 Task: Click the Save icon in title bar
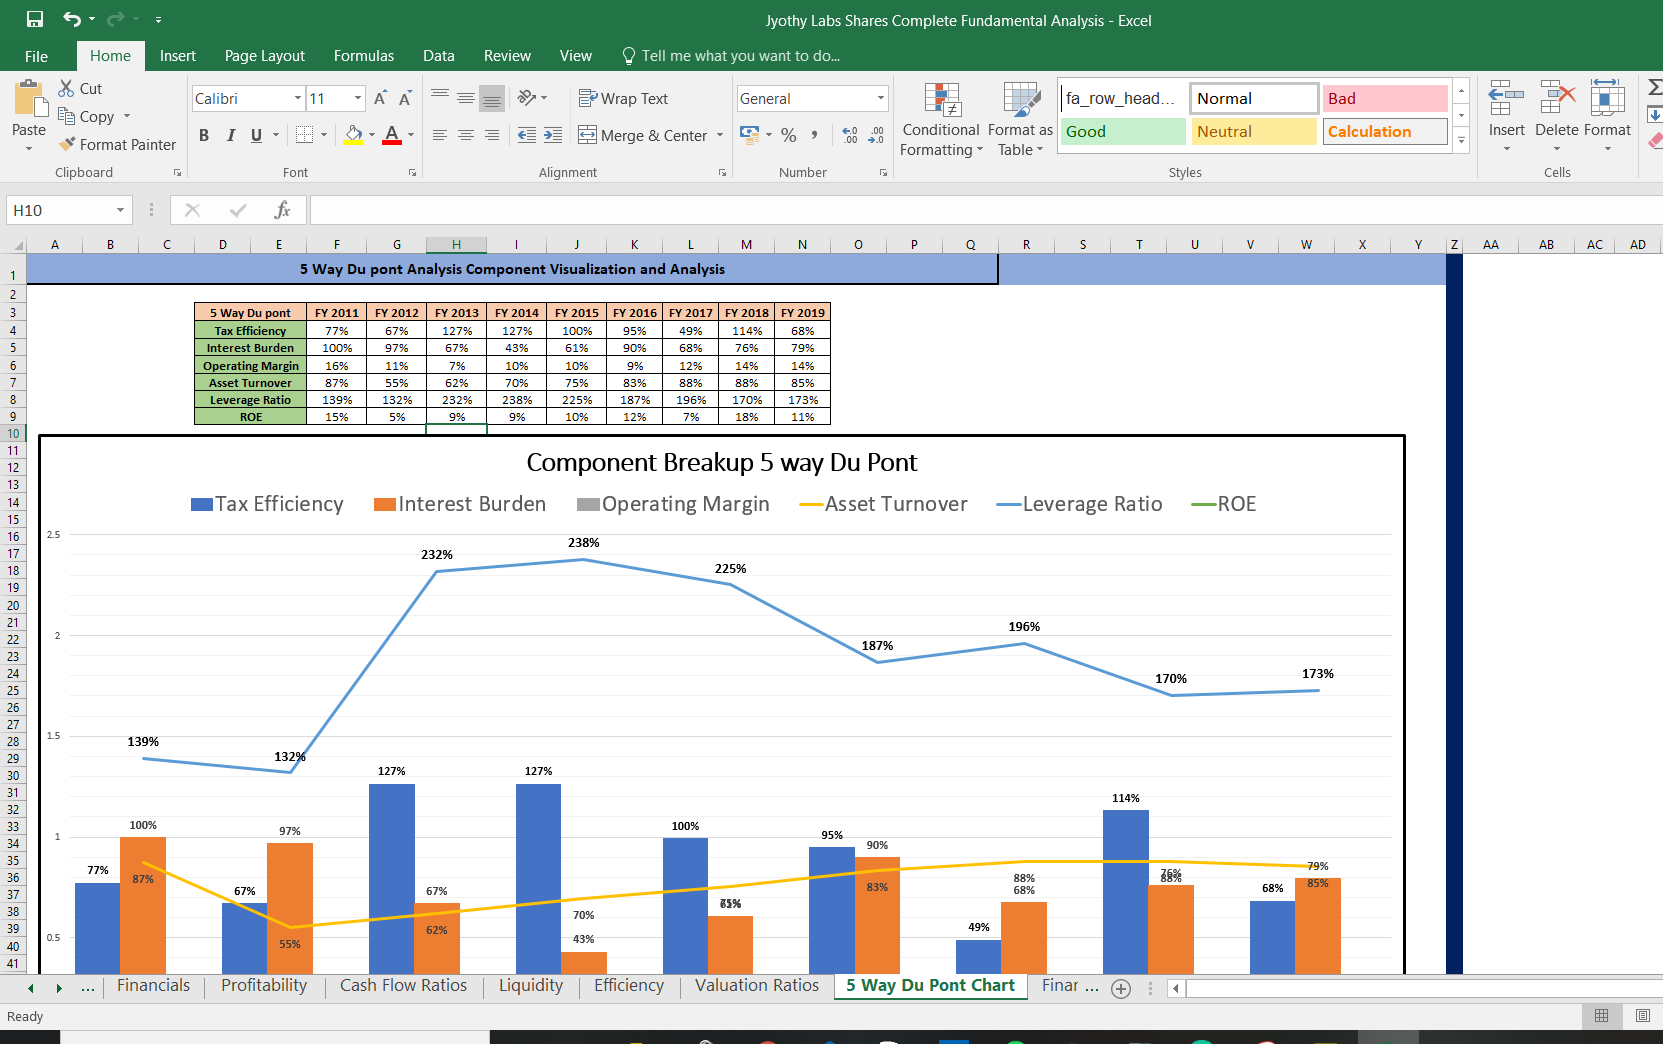[x=34, y=19]
